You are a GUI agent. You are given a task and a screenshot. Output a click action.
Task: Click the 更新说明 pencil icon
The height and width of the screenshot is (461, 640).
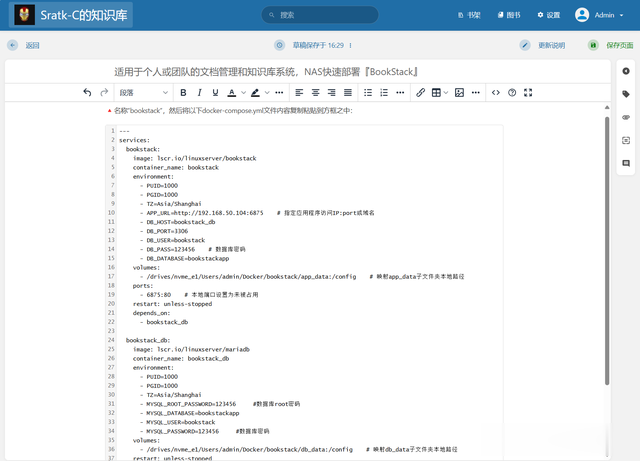click(525, 45)
